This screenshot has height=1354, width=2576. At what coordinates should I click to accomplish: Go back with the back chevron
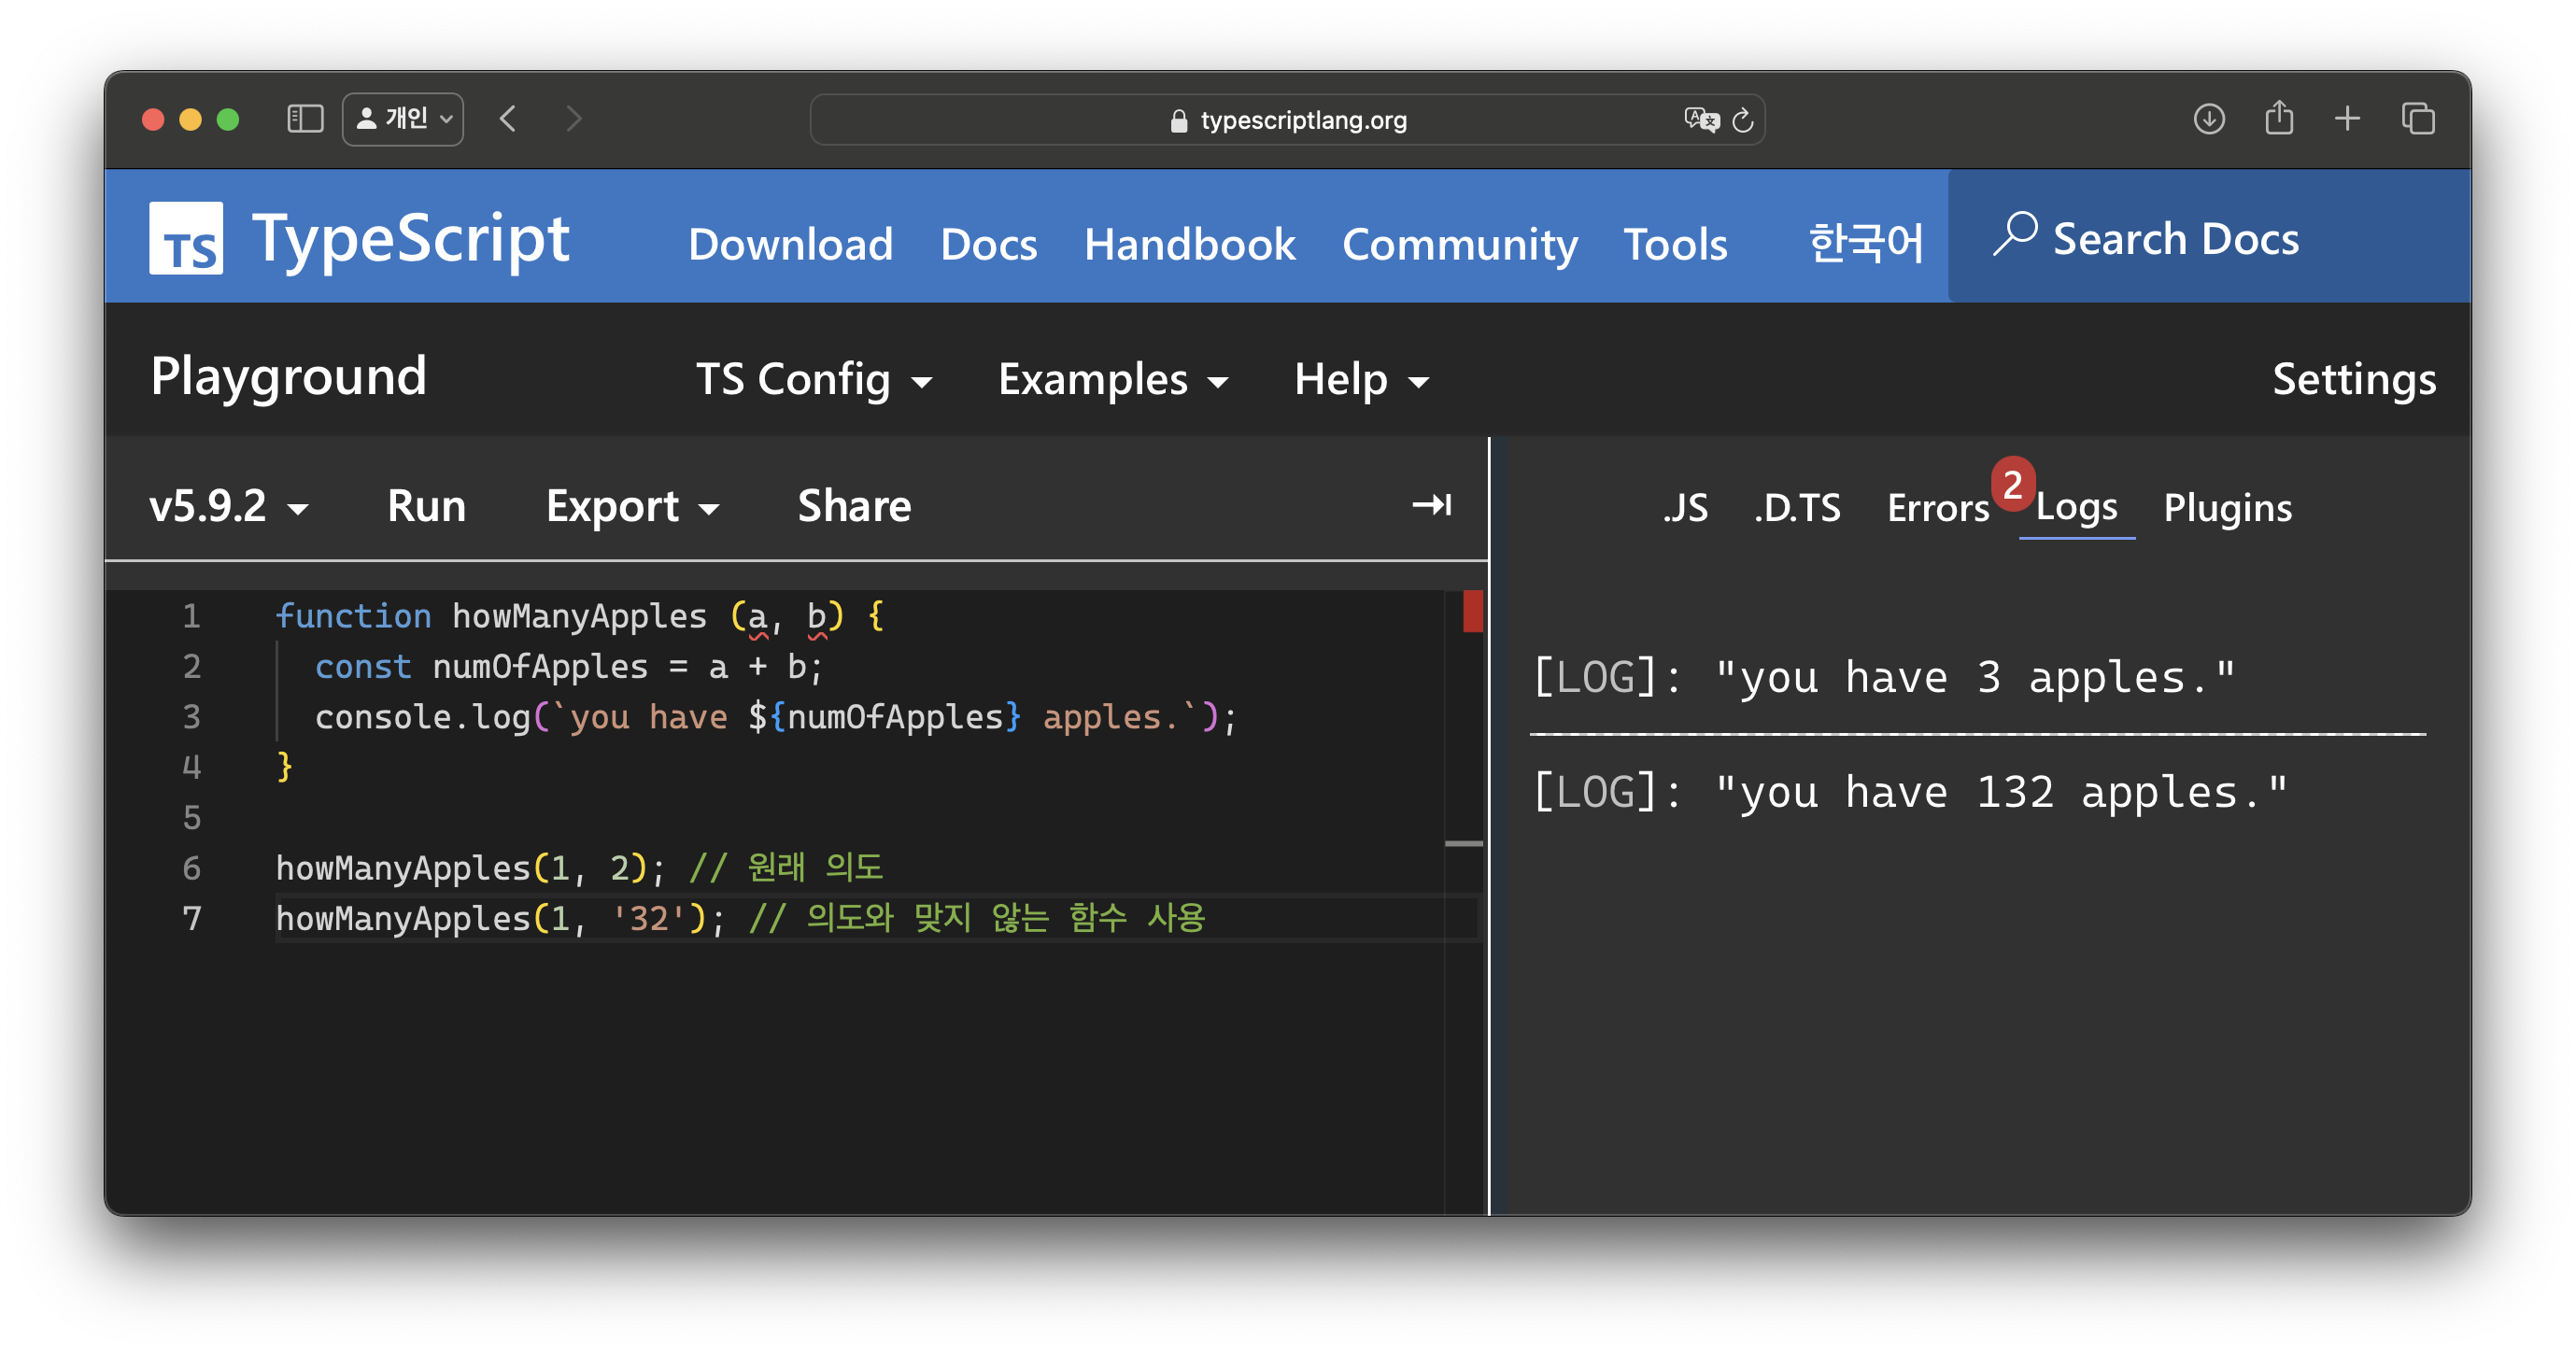coord(508,119)
